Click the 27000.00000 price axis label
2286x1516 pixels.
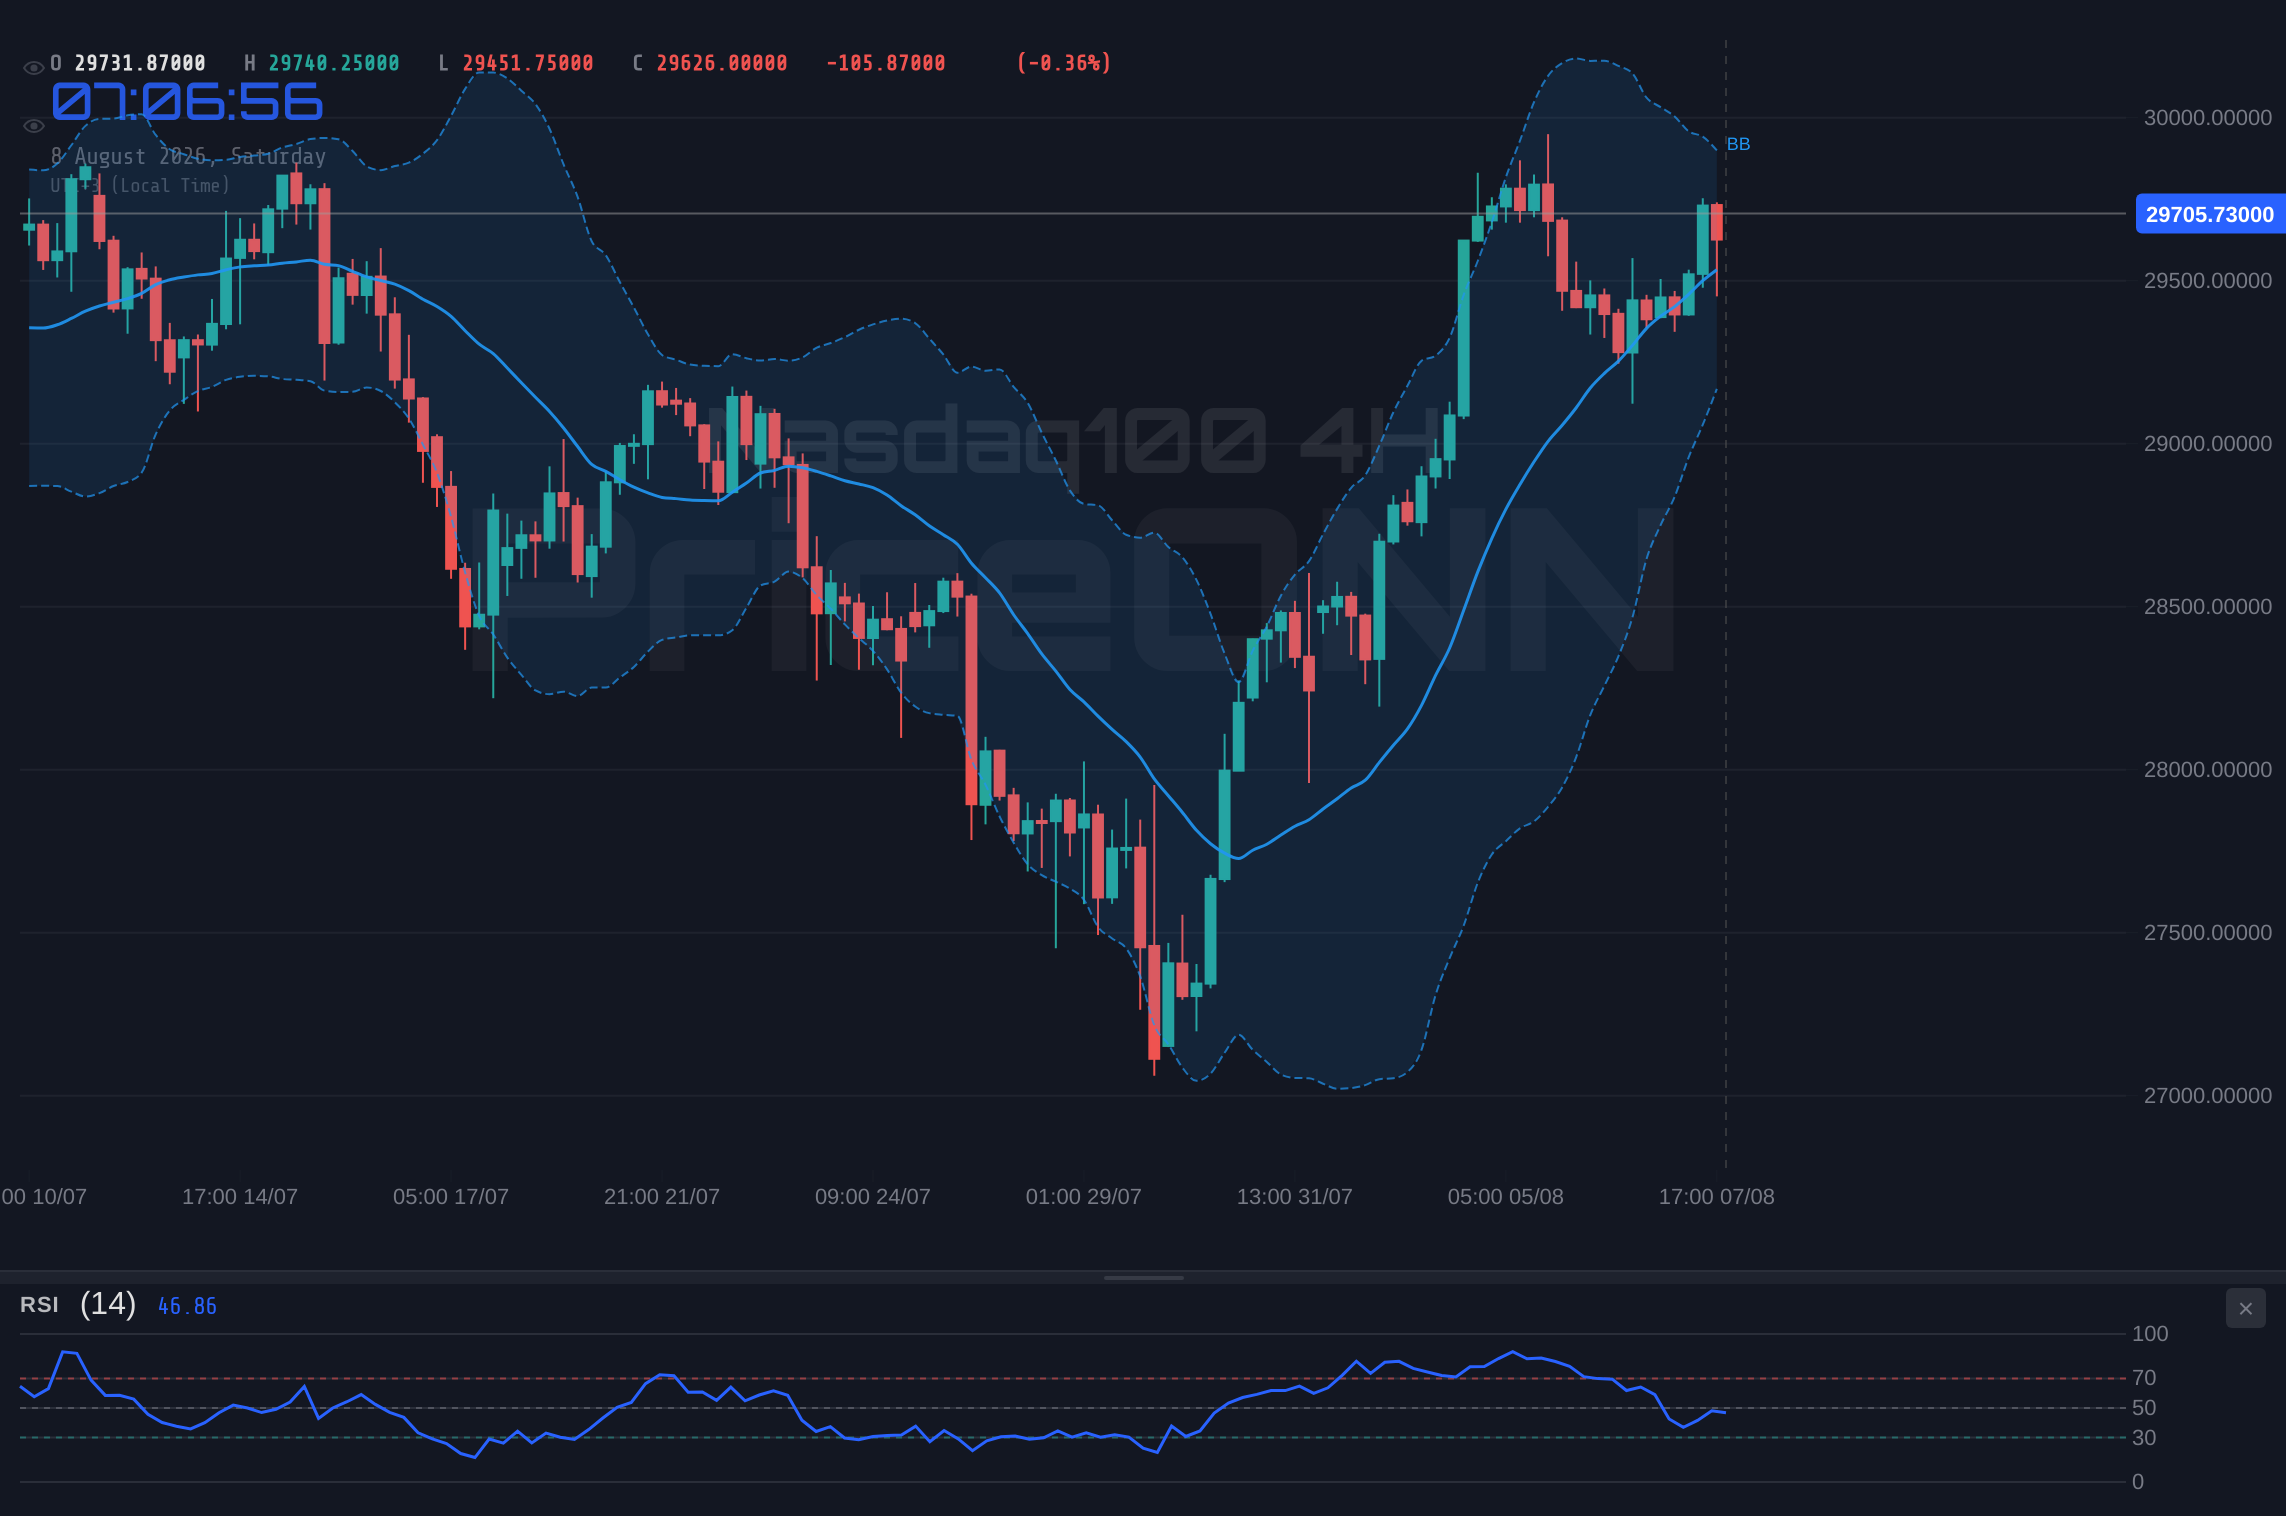coord(2208,1096)
